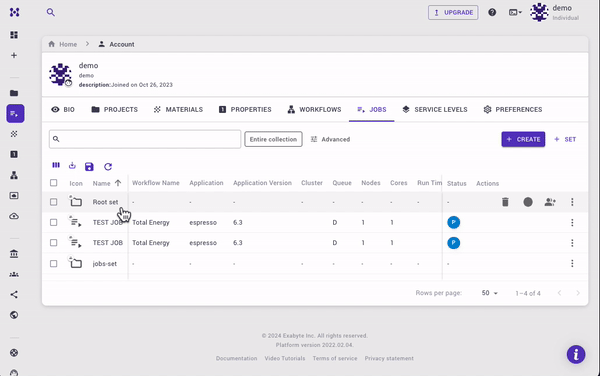The image size is (600, 376).
Task: Click the blue info button bottom right
Action: click(576, 355)
